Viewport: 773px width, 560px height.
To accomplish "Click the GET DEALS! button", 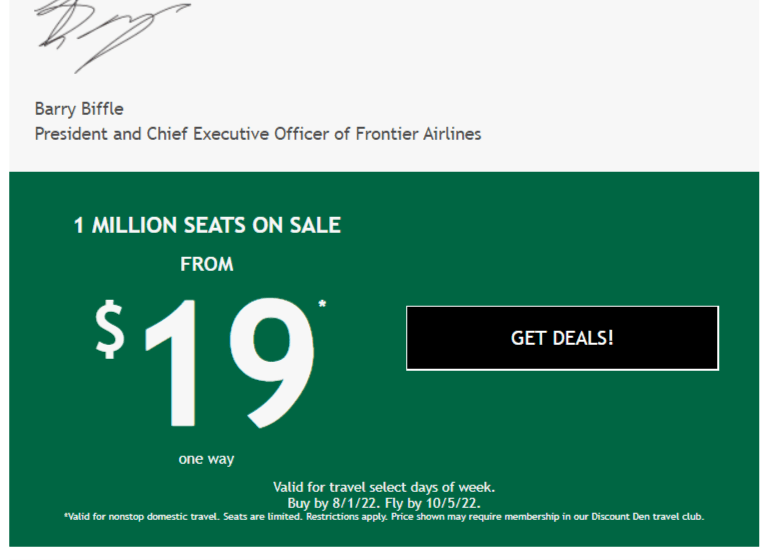I will click(562, 338).
